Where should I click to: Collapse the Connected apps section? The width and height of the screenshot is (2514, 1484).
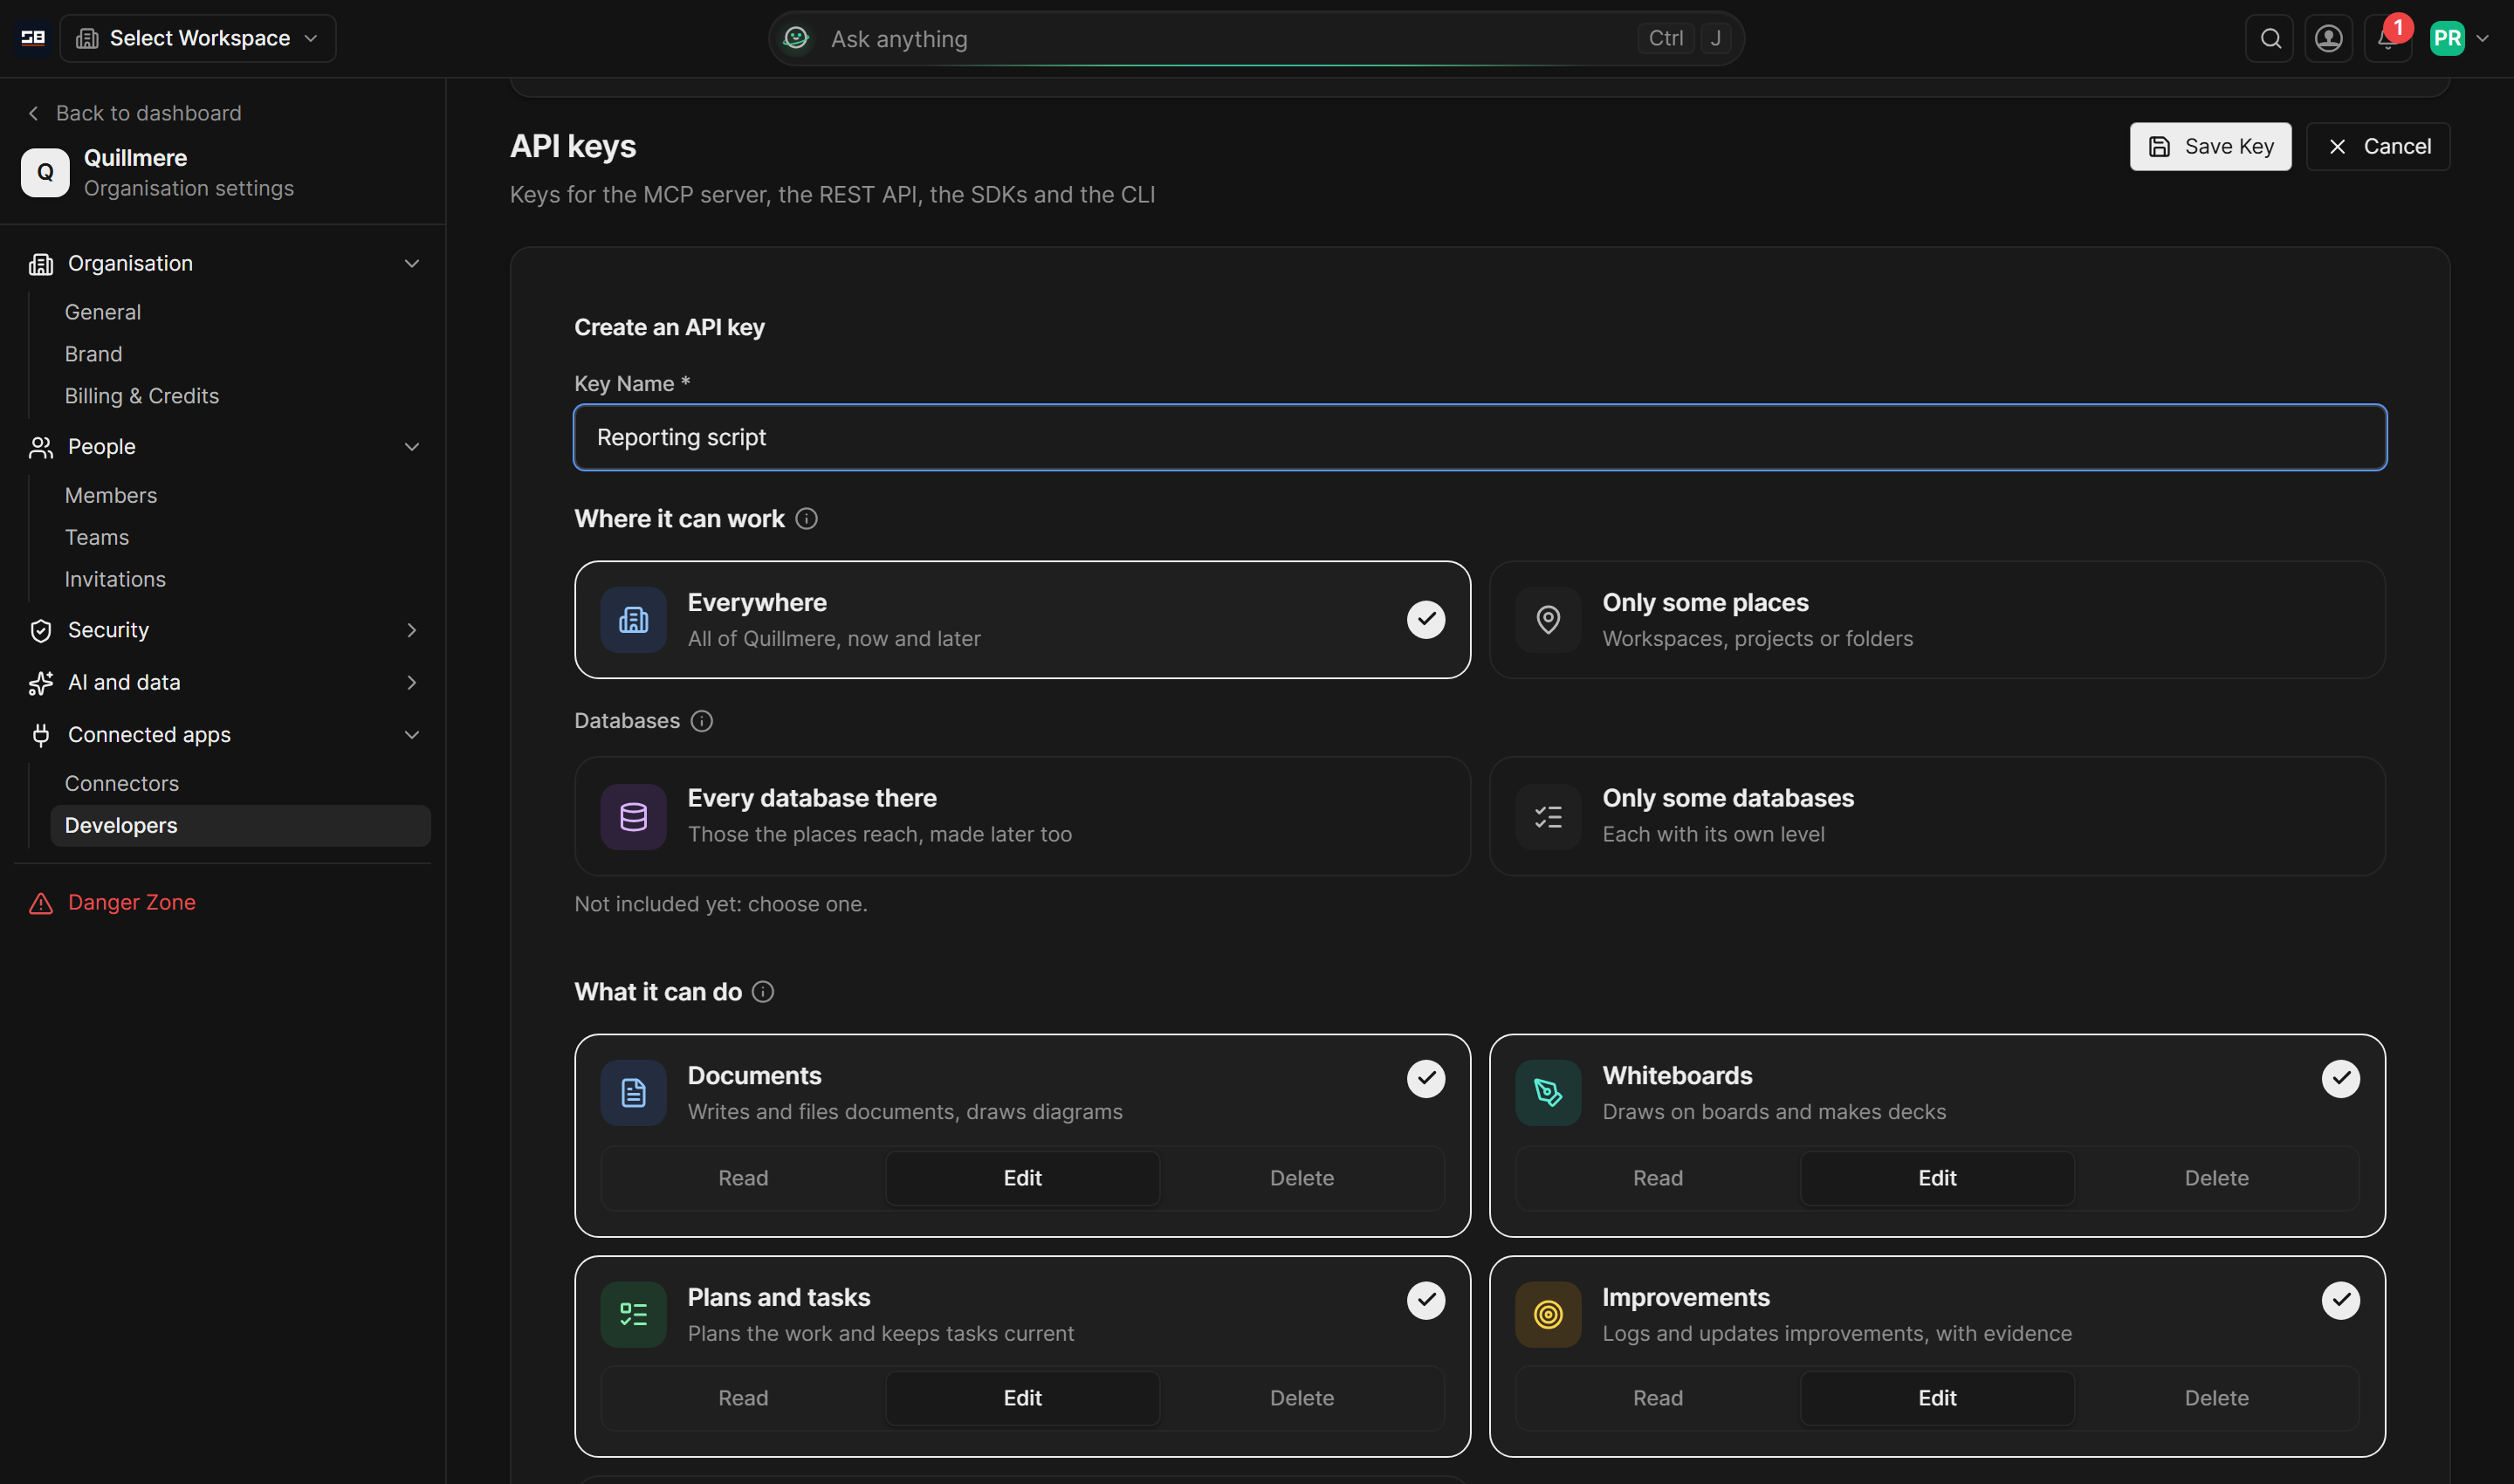pyautogui.click(x=224, y=734)
